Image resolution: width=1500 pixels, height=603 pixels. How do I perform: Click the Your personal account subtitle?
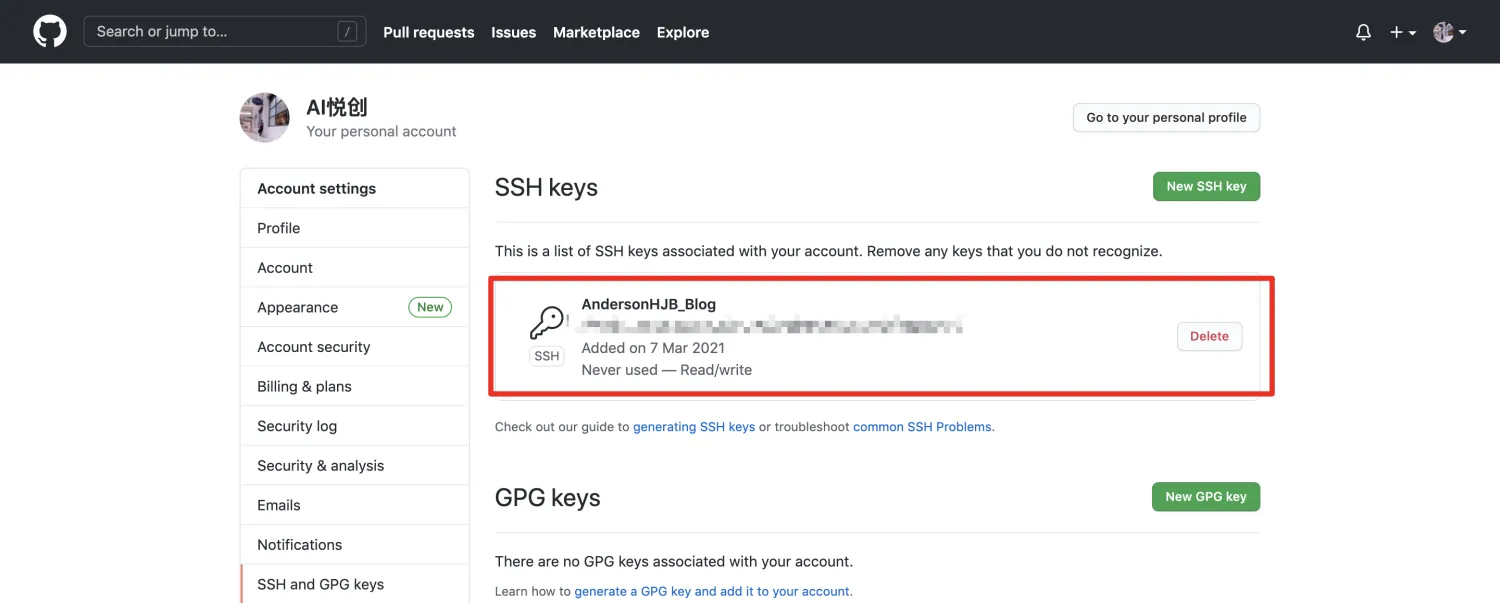pyautogui.click(x=381, y=131)
